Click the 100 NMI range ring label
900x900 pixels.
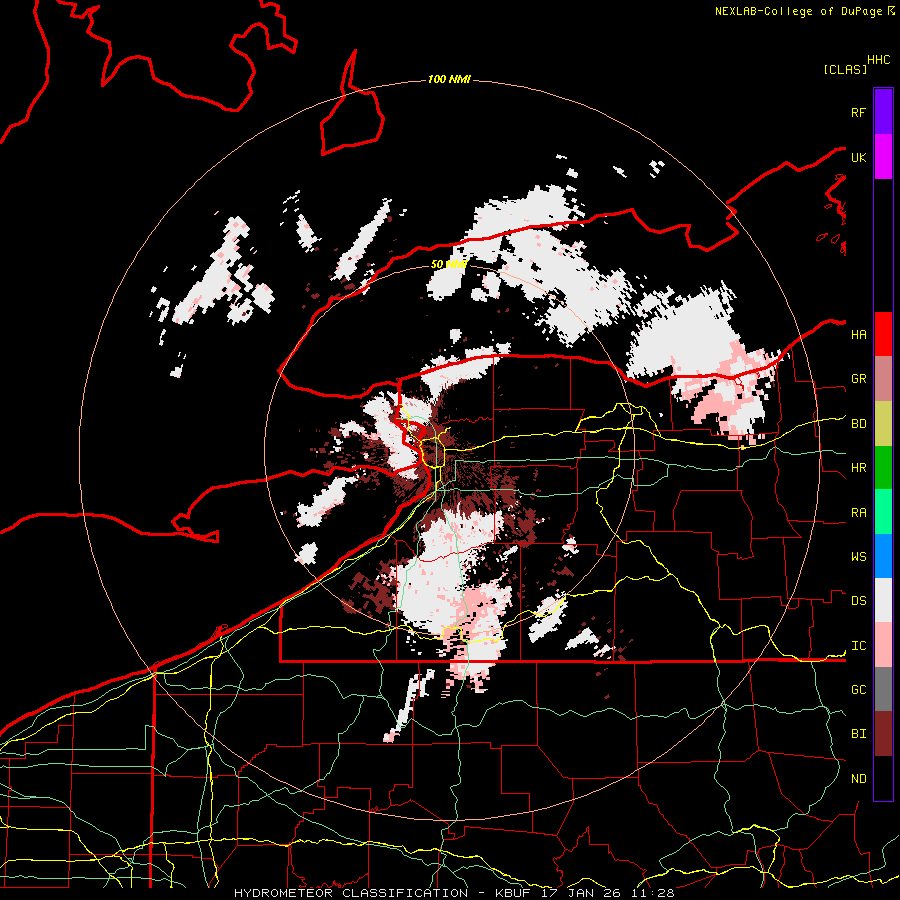pos(449,79)
